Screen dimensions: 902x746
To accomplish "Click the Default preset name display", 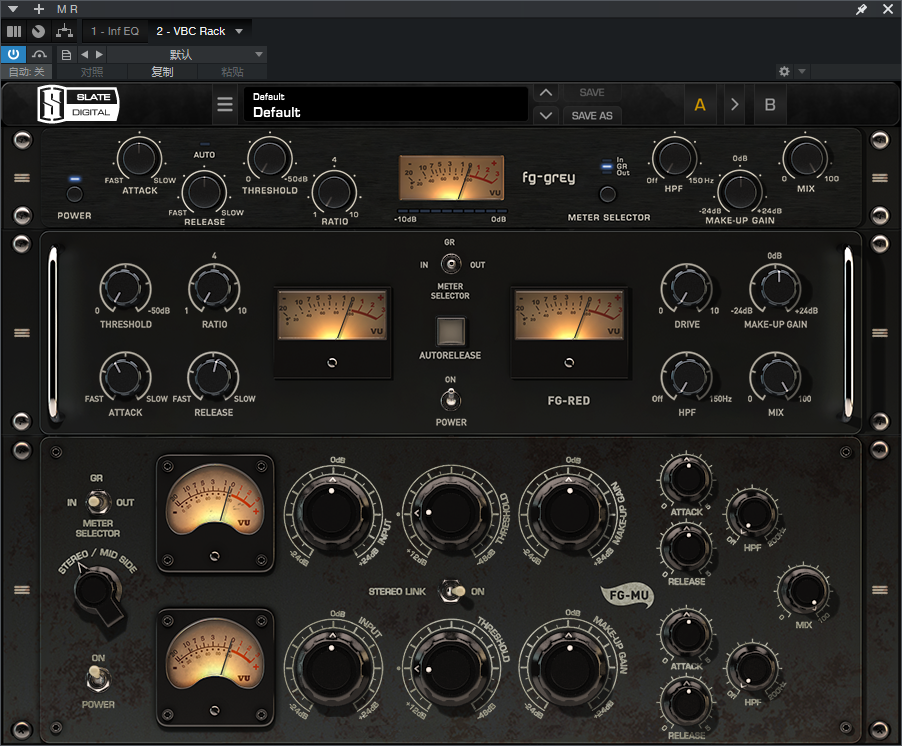I will pos(385,104).
